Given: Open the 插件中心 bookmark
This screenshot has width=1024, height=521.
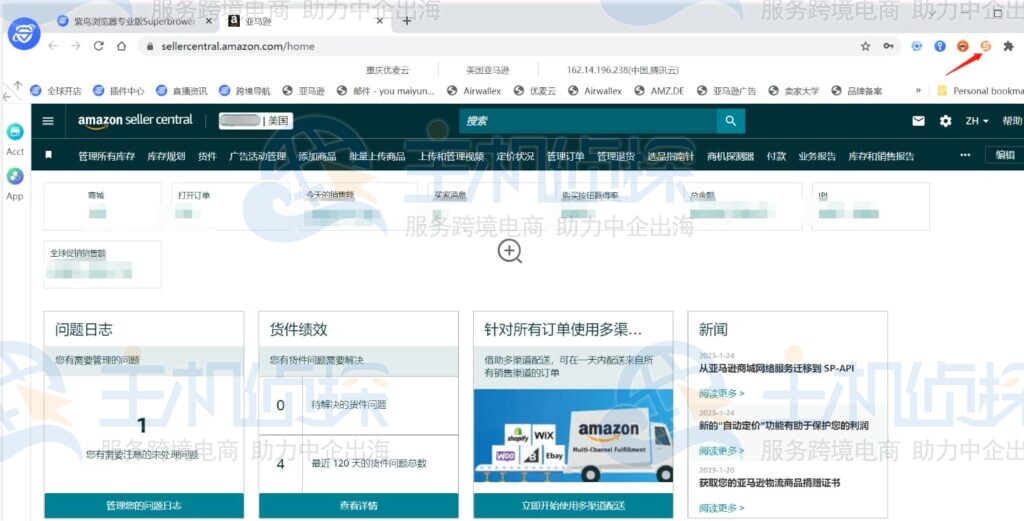Looking at the screenshot, I should 119,91.
